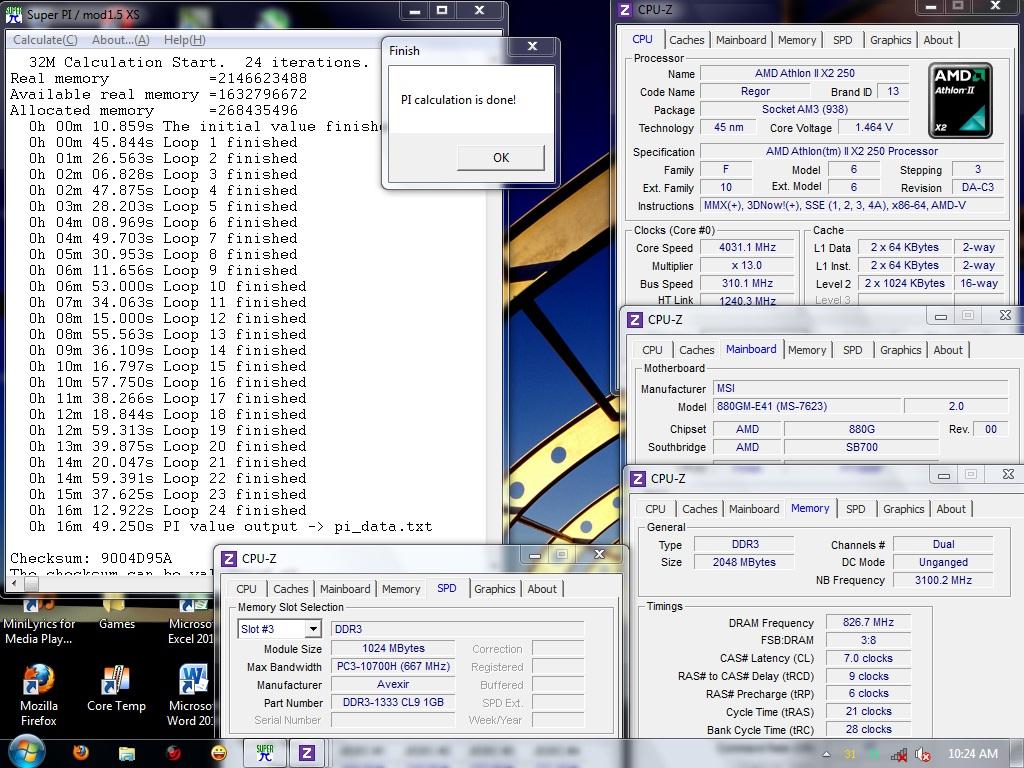Click CAS# Latency value 7.0 clocks
Screen dimensions: 1024x768
868,658
